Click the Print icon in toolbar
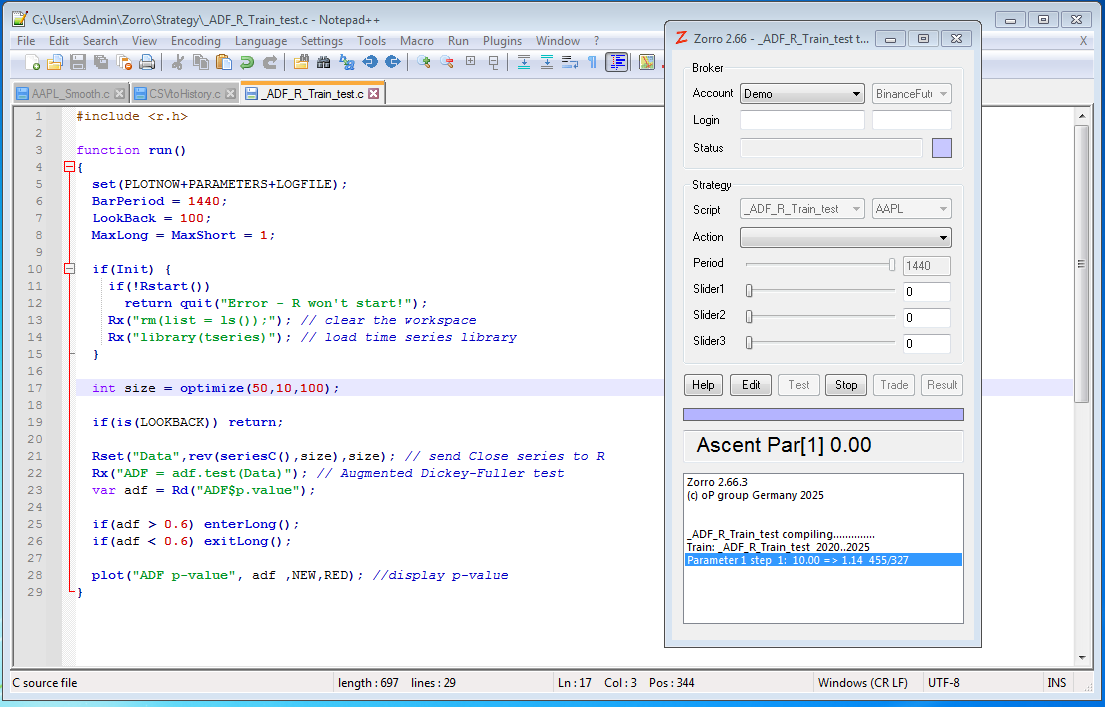Screen dimensions: 1105x707 click(147, 62)
